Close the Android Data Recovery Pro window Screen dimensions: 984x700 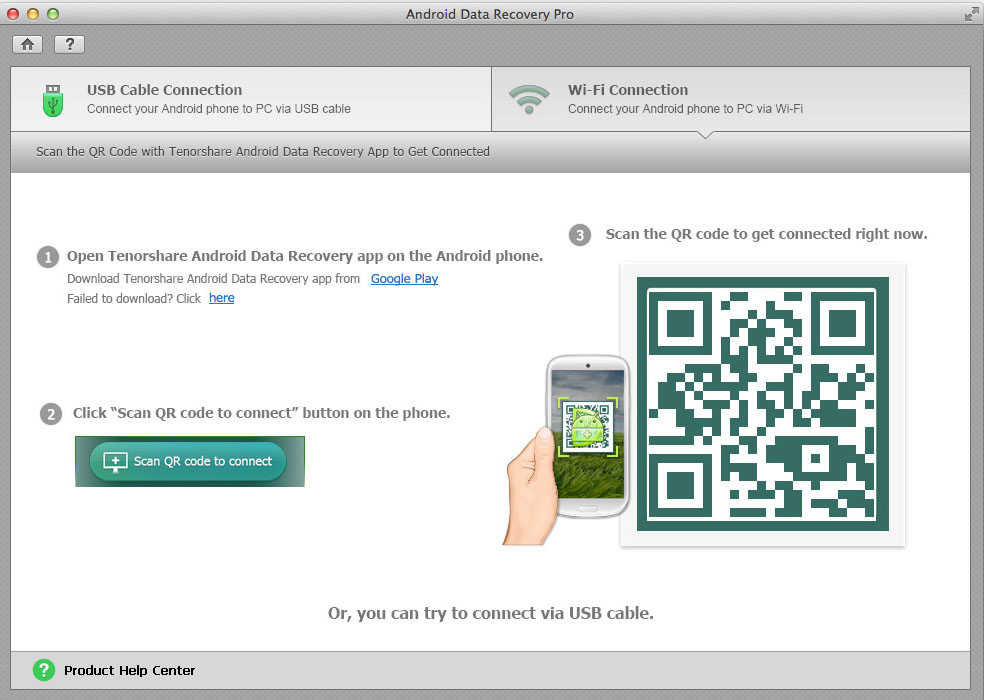tap(13, 14)
